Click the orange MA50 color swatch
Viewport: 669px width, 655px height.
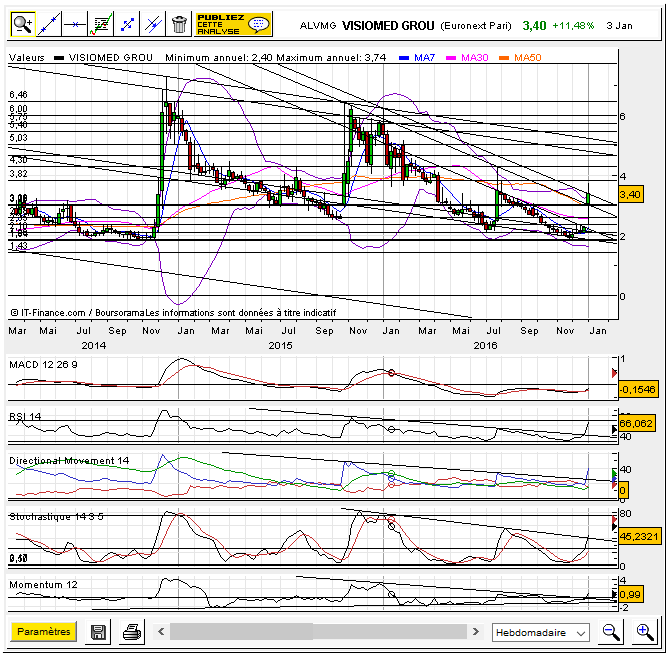click(x=504, y=58)
